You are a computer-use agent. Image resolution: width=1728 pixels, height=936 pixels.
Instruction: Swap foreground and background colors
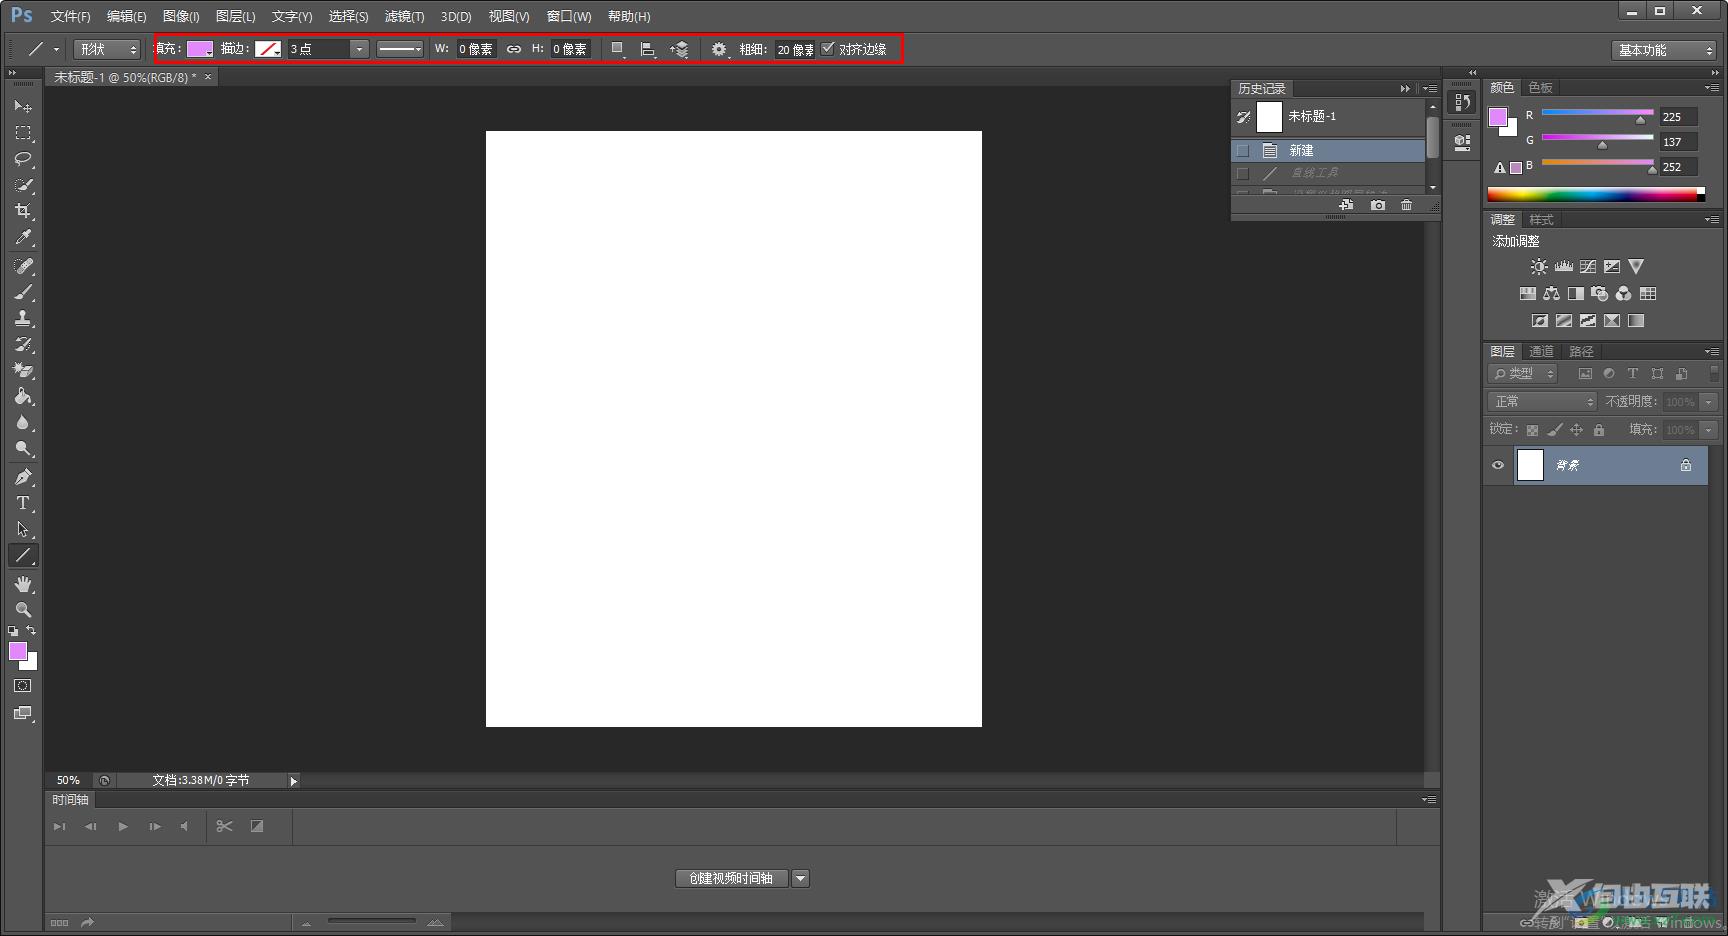click(31, 631)
